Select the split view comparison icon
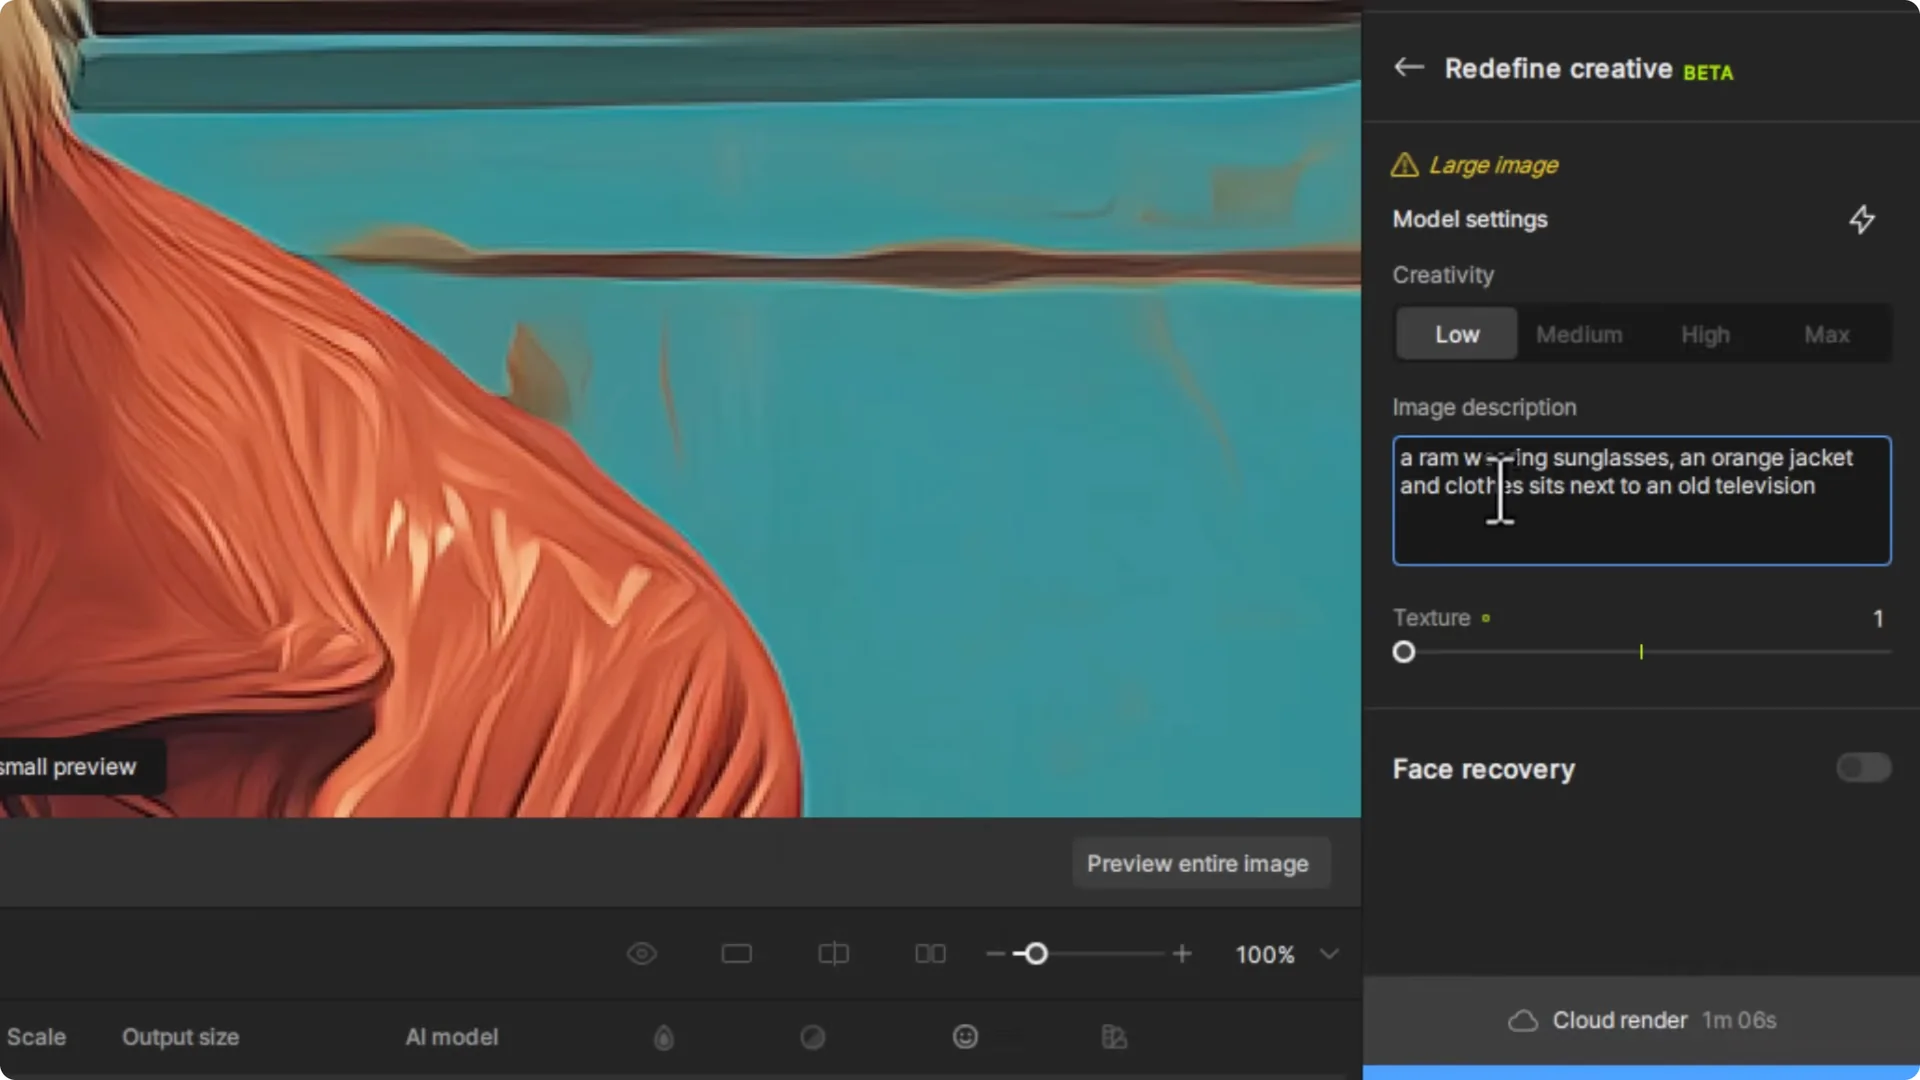 (833, 954)
